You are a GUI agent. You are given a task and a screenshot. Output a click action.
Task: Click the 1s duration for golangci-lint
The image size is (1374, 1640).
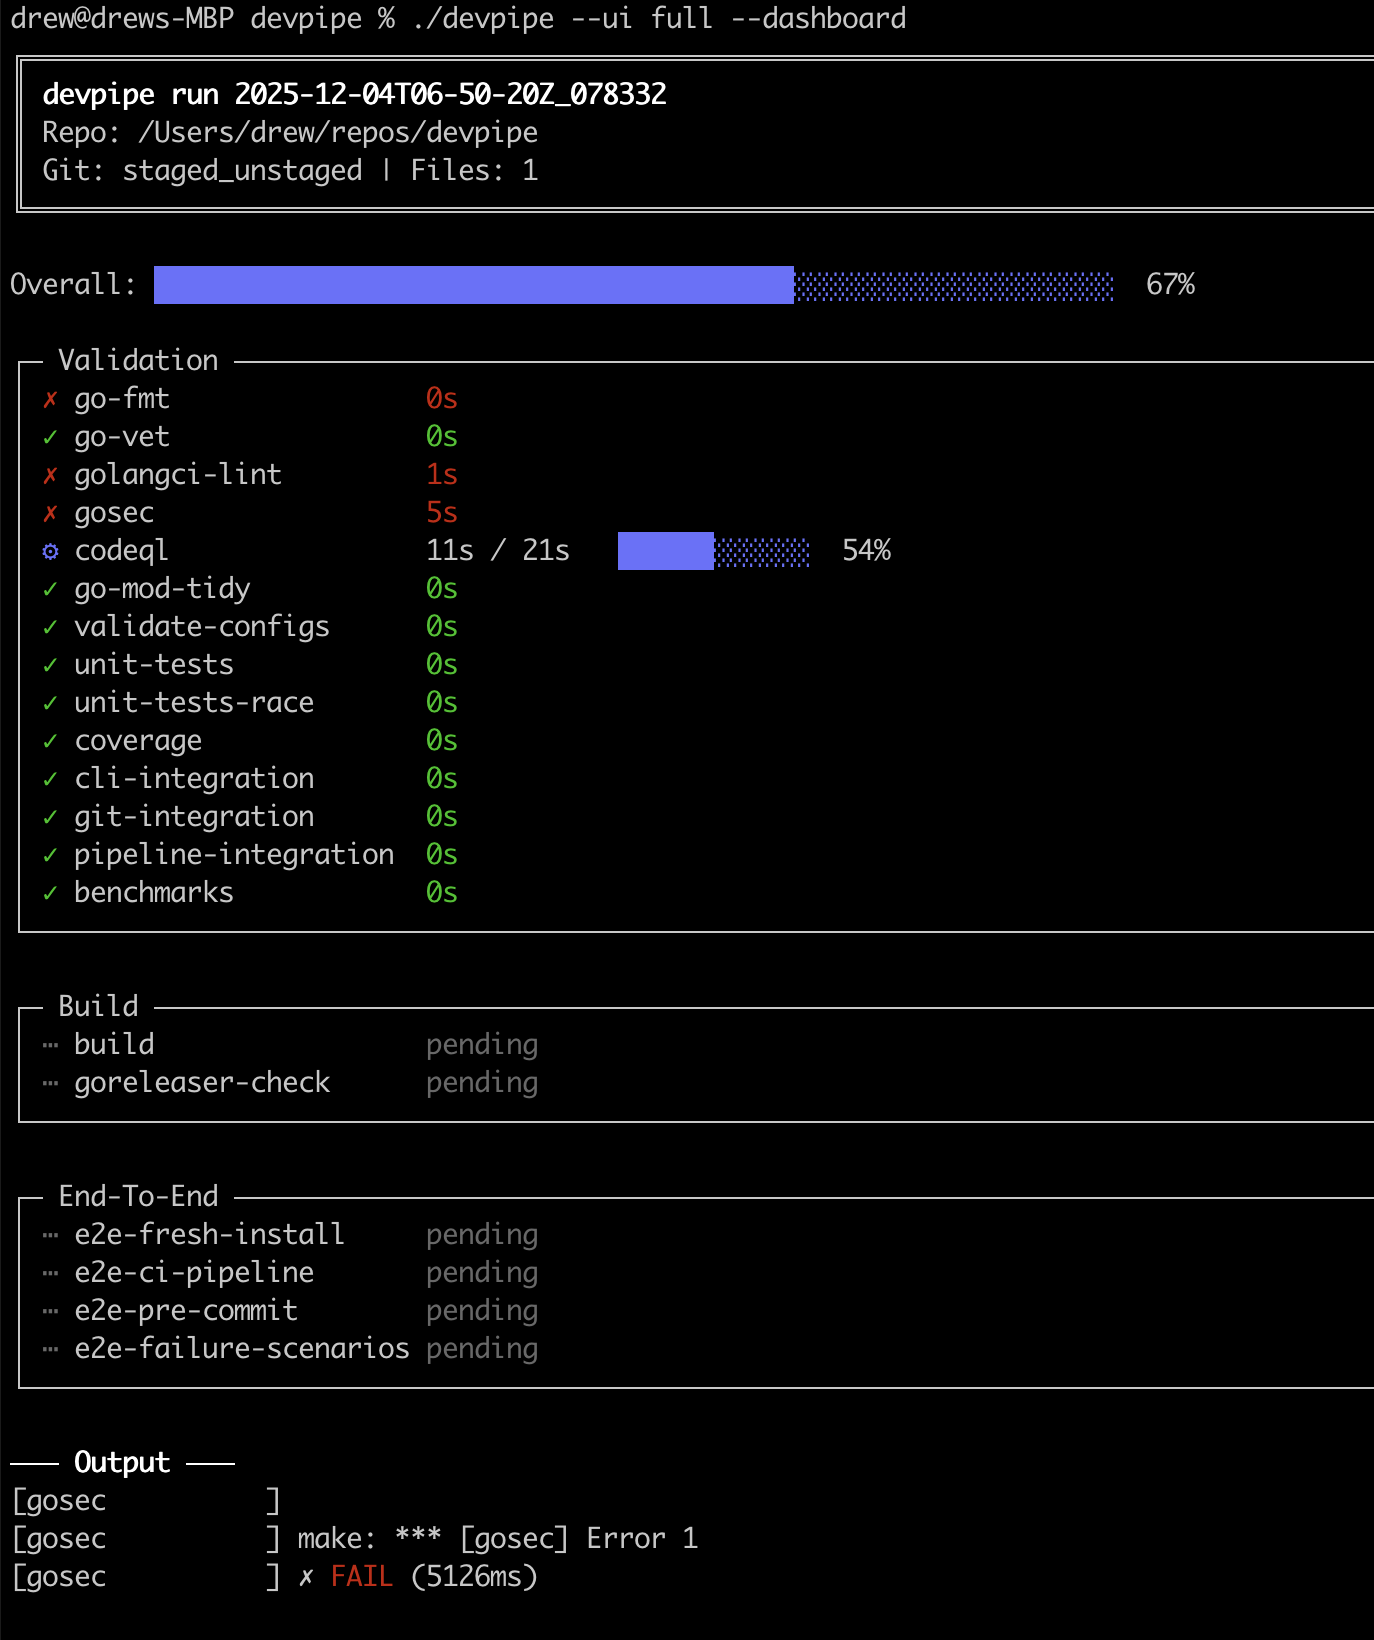coord(442,475)
